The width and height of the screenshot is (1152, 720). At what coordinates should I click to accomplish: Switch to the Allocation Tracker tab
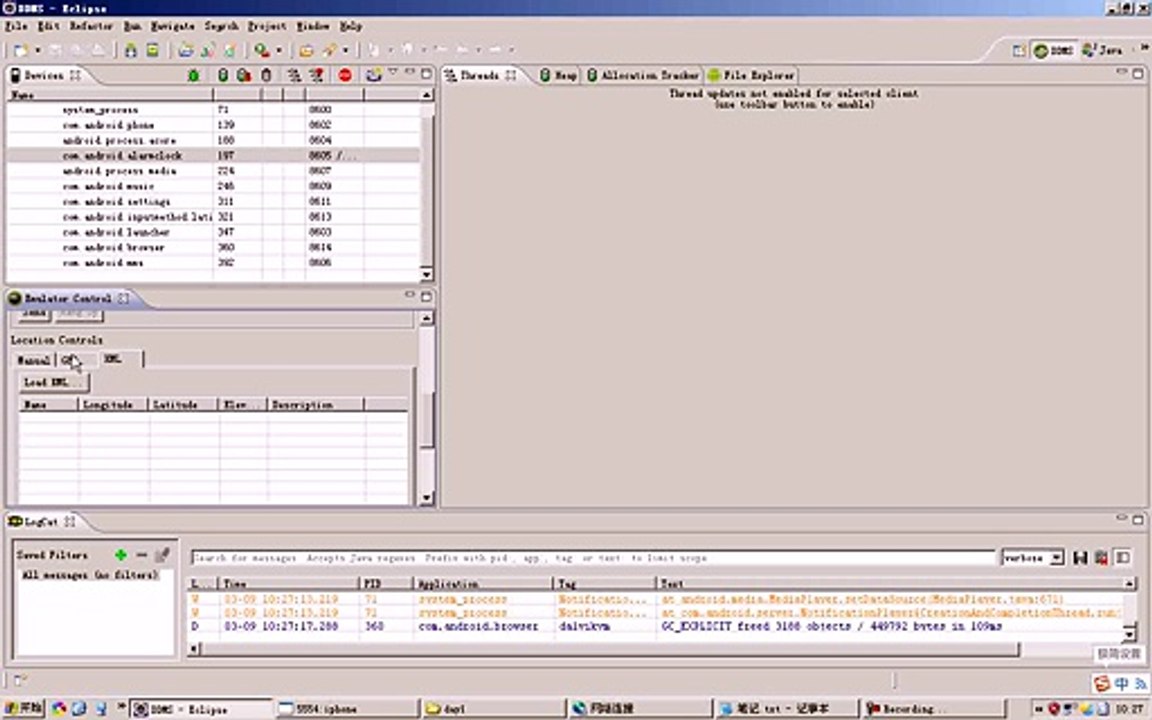643,75
